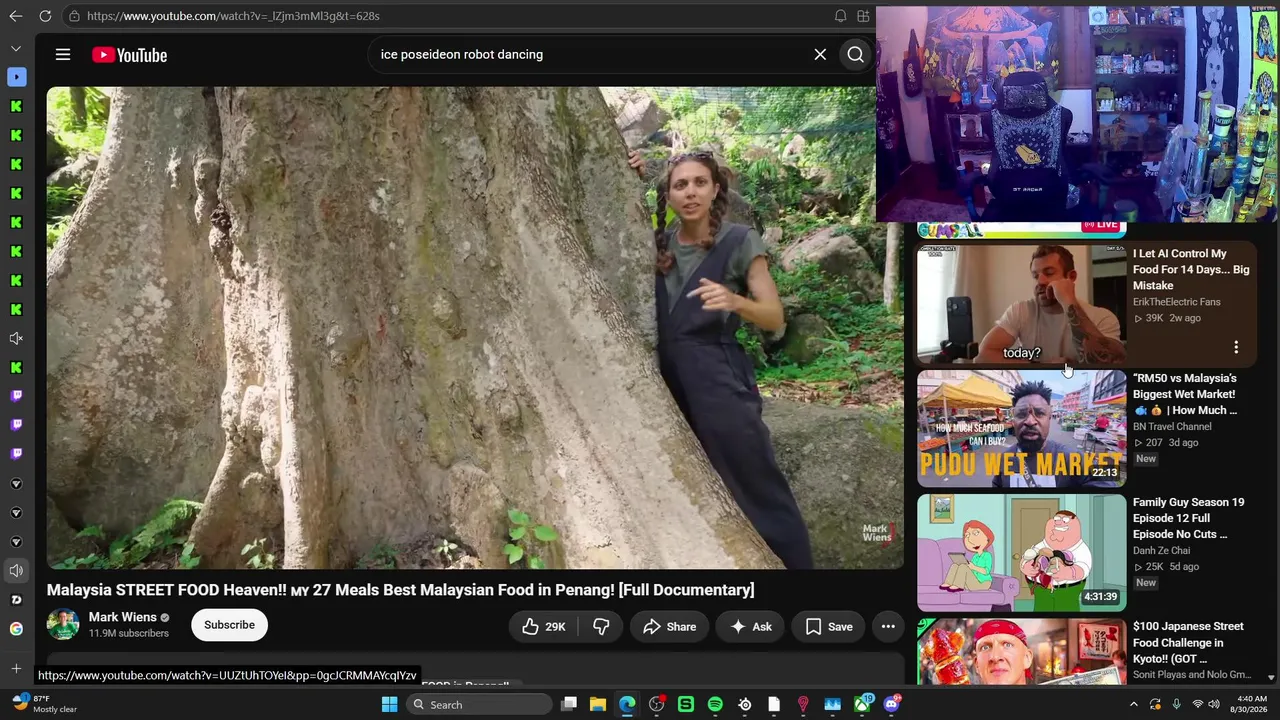Image resolution: width=1280 pixels, height=720 pixels.
Task: Go to YouTube home via logo
Action: click(x=130, y=55)
